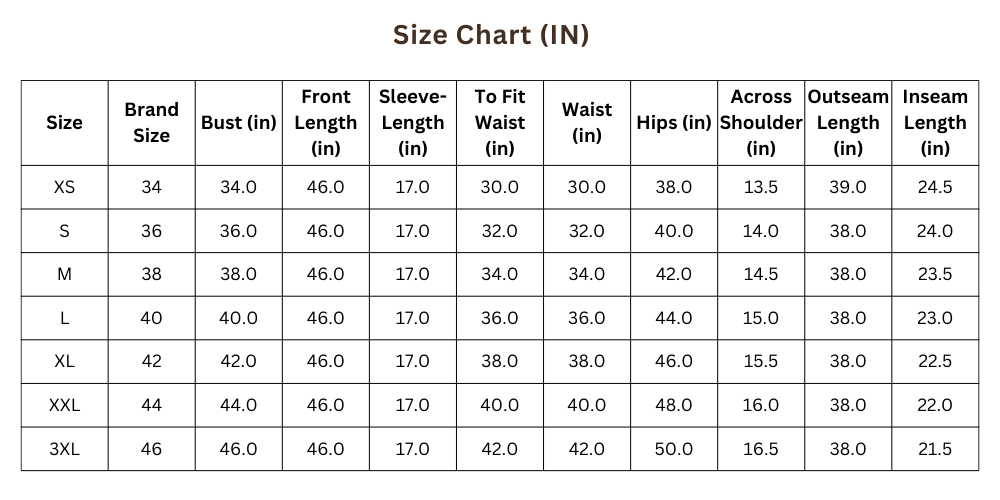Select the XXL size row label
Image resolution: width=1000 pixels, height=500 pixels.
[65, 405]
